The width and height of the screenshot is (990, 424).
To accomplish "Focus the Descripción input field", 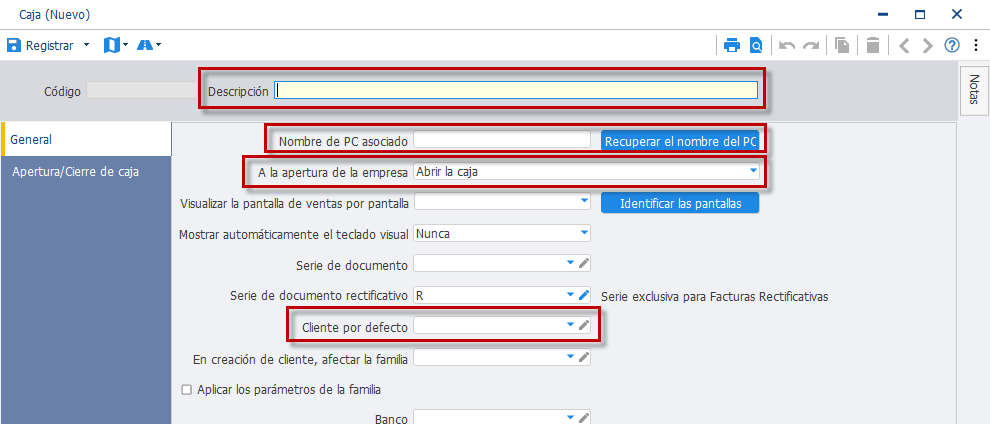I will 516,91.
